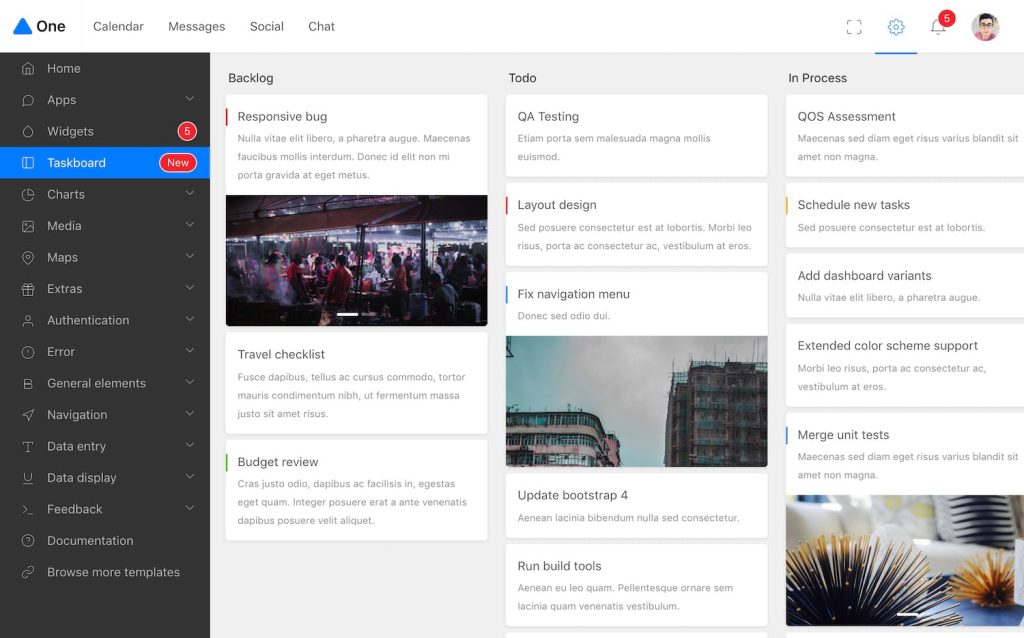Click the Home icon in the sidebar
Image resolution: width=1024 pixels, height=638 pixels.
click(28, 68)
